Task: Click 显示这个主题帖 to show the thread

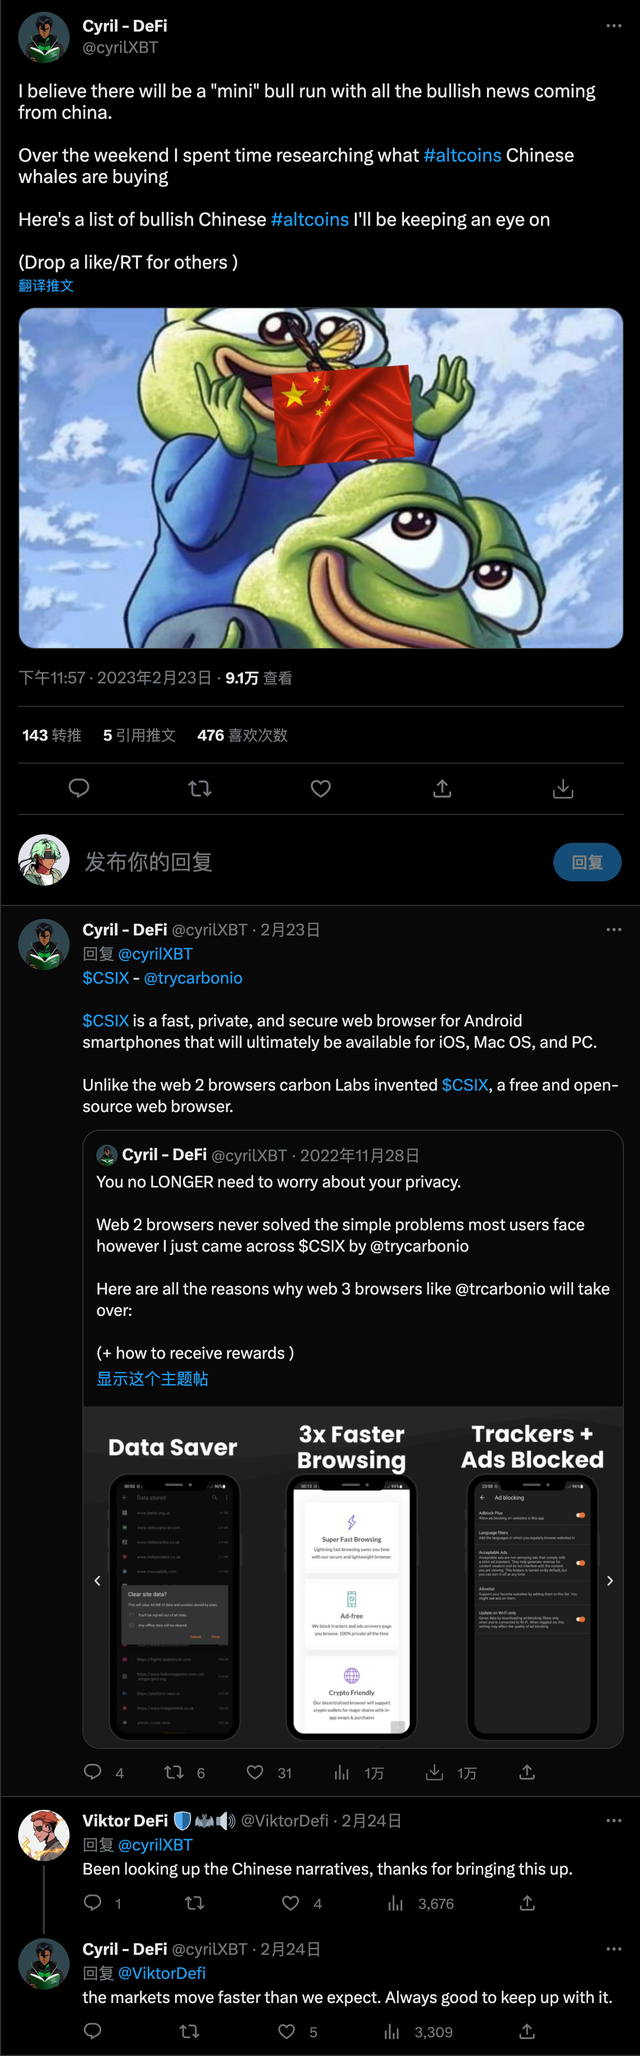Action: pyautogui.click(x=152, y=1379)
